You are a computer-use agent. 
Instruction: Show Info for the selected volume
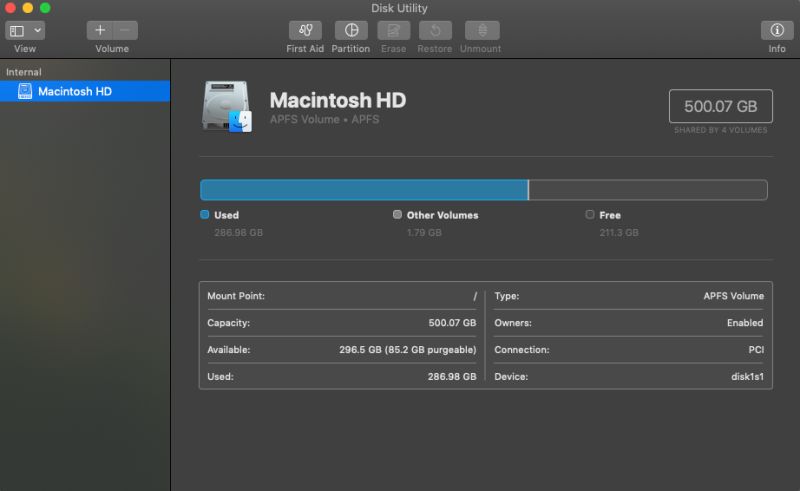click(x=777, y=30)
